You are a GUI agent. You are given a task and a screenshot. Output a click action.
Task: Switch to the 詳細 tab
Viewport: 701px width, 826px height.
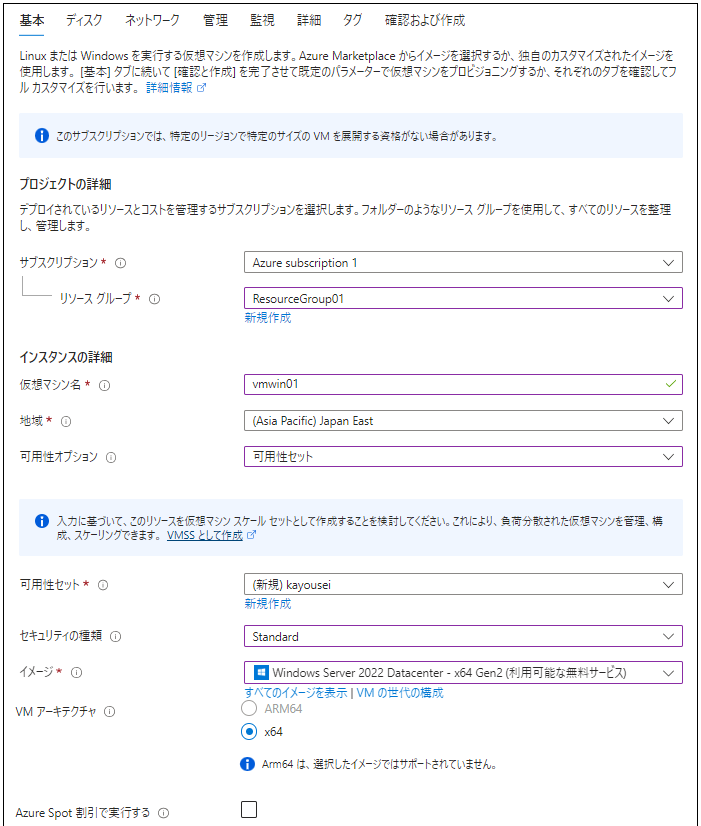click(x=309, y=21)
